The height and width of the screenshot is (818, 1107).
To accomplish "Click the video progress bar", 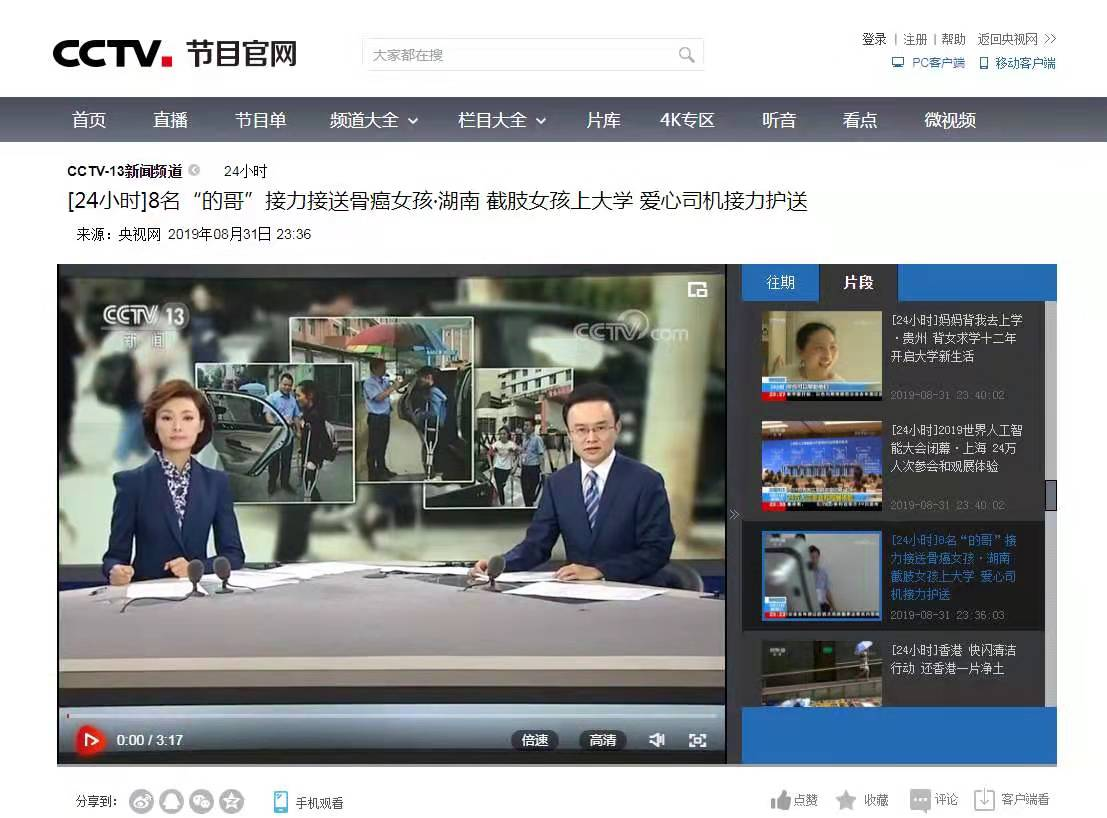I will point(392,715).
